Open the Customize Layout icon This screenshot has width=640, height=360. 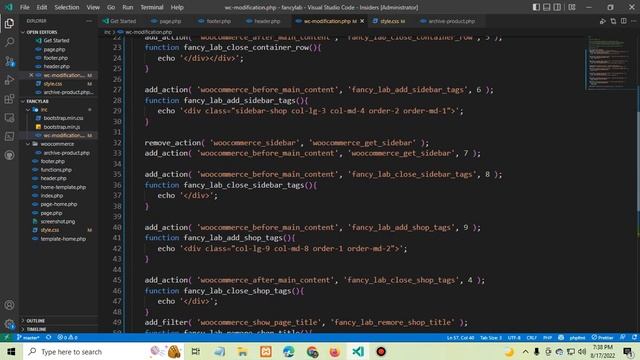pyautogui.click(x=572, y=7)
